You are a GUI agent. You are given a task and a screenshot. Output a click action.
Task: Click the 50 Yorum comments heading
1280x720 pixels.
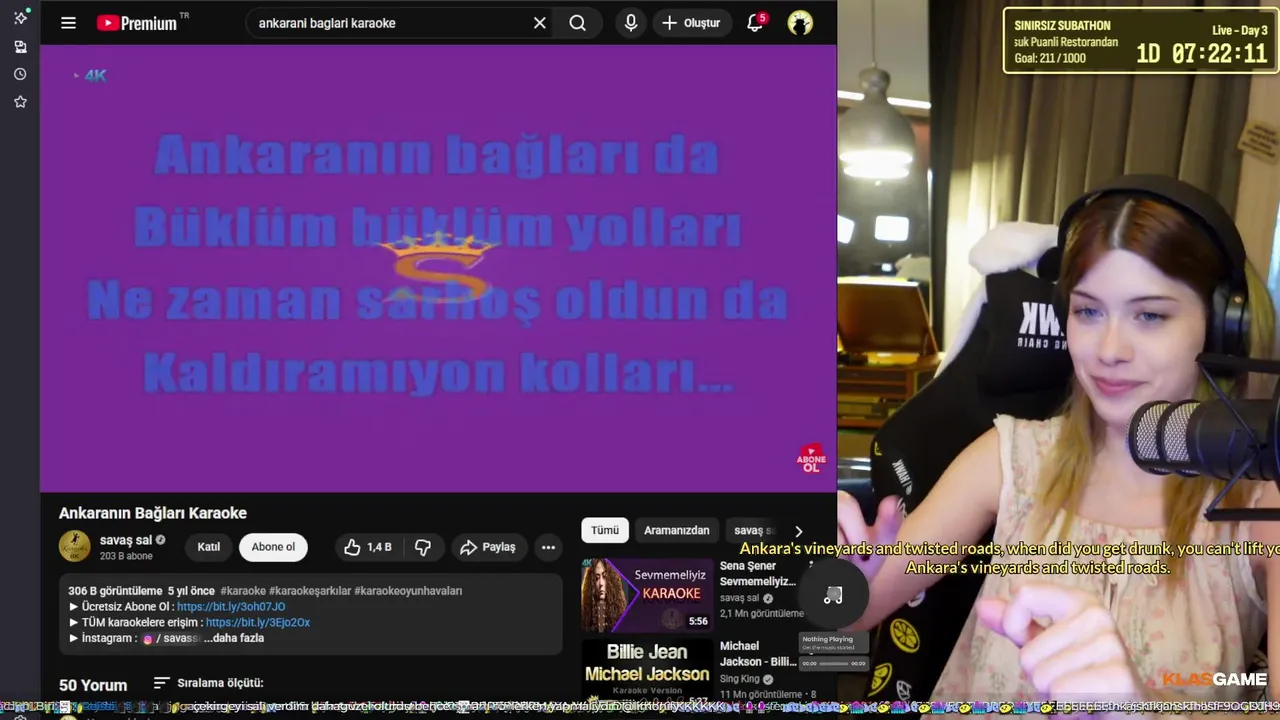(93, 685)
